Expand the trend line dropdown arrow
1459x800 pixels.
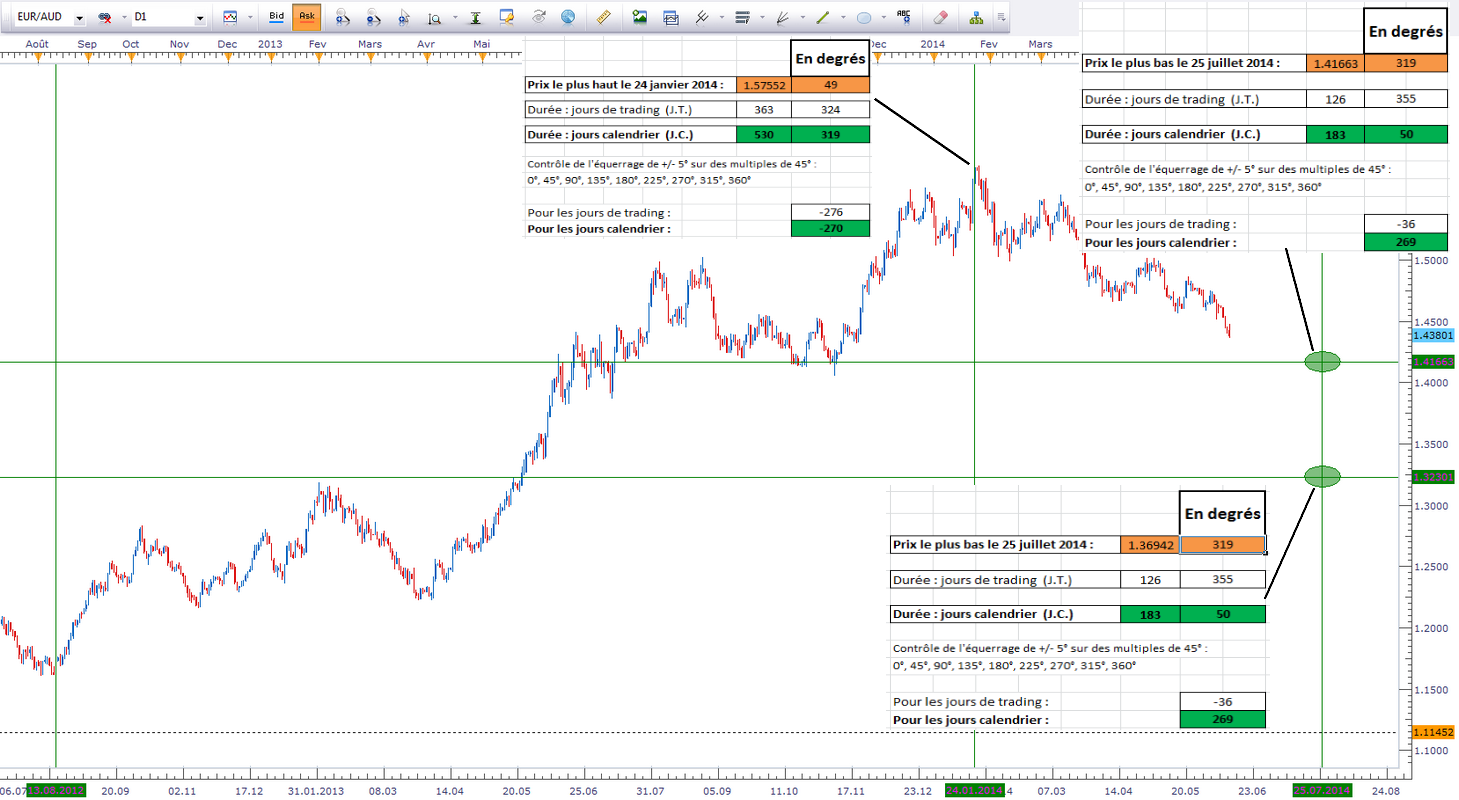click(843, 18)
